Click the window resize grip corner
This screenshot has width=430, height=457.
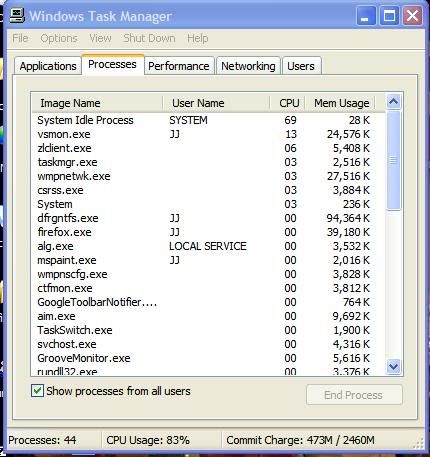tap(419, 443)
